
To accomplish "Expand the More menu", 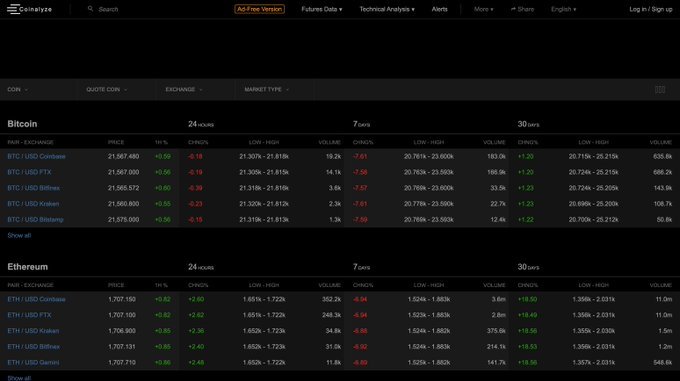I will pos(484,9).
